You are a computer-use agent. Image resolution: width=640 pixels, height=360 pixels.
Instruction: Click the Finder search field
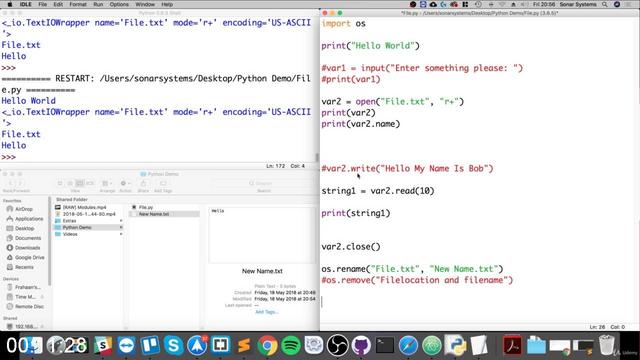click(x=264, y=183)
